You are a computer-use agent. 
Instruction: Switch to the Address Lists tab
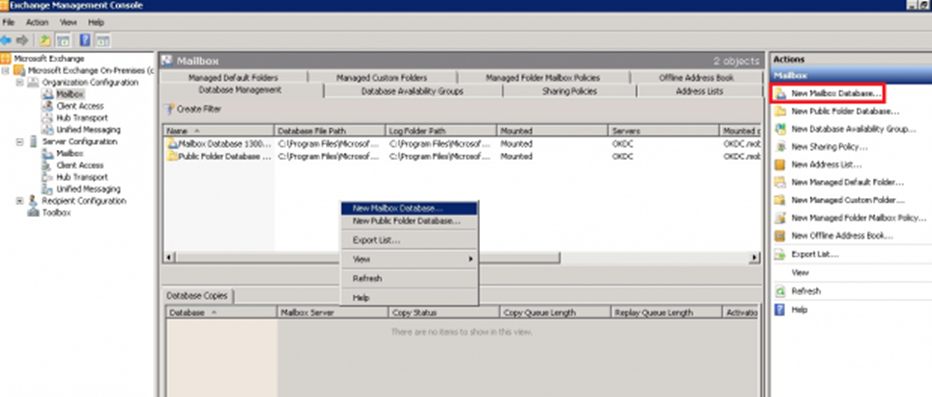click(700, 91)
